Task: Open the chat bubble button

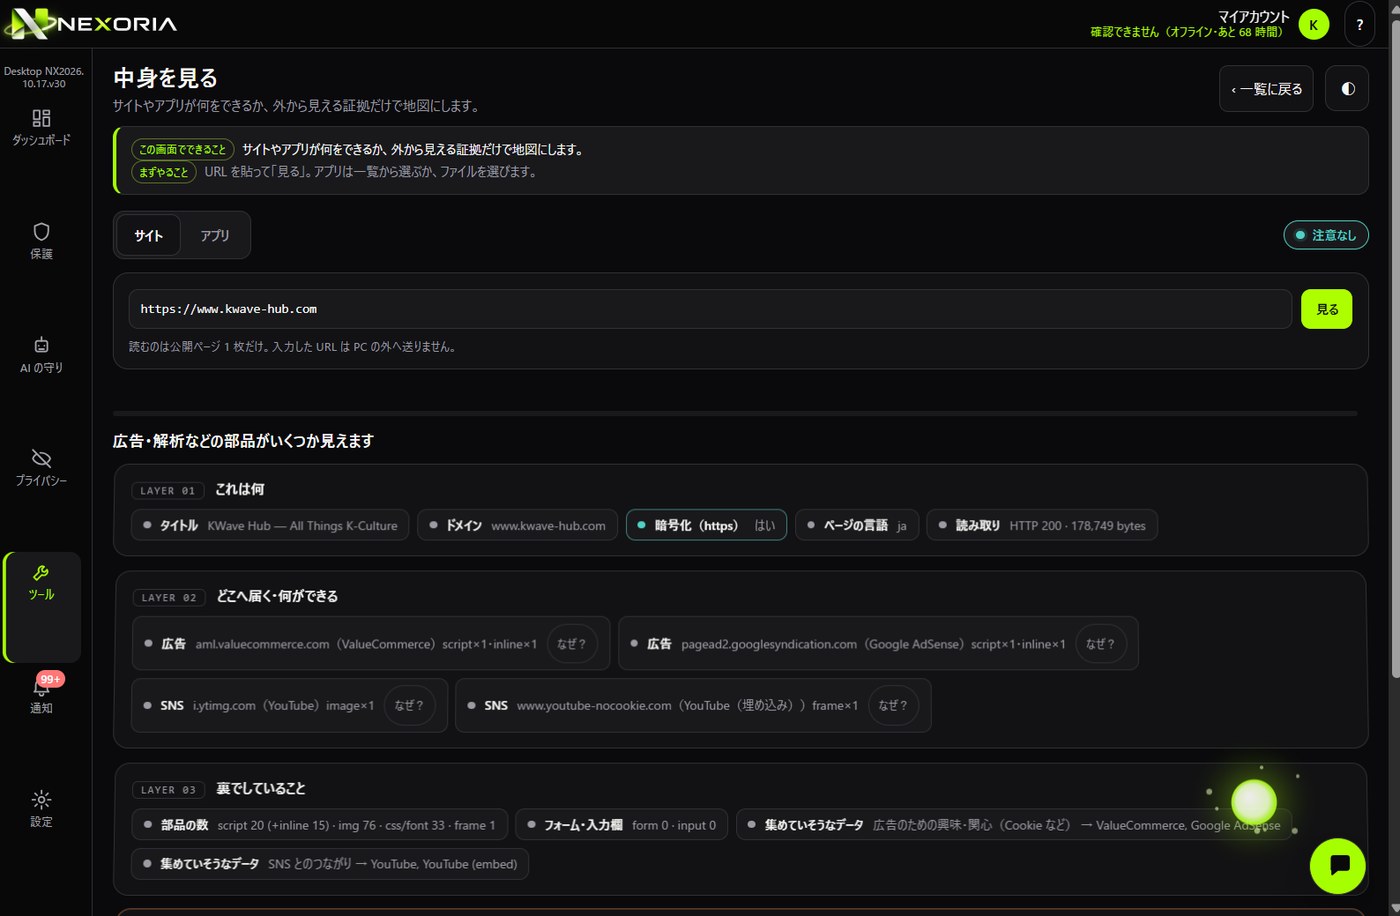Action: tap(1338, 865)
